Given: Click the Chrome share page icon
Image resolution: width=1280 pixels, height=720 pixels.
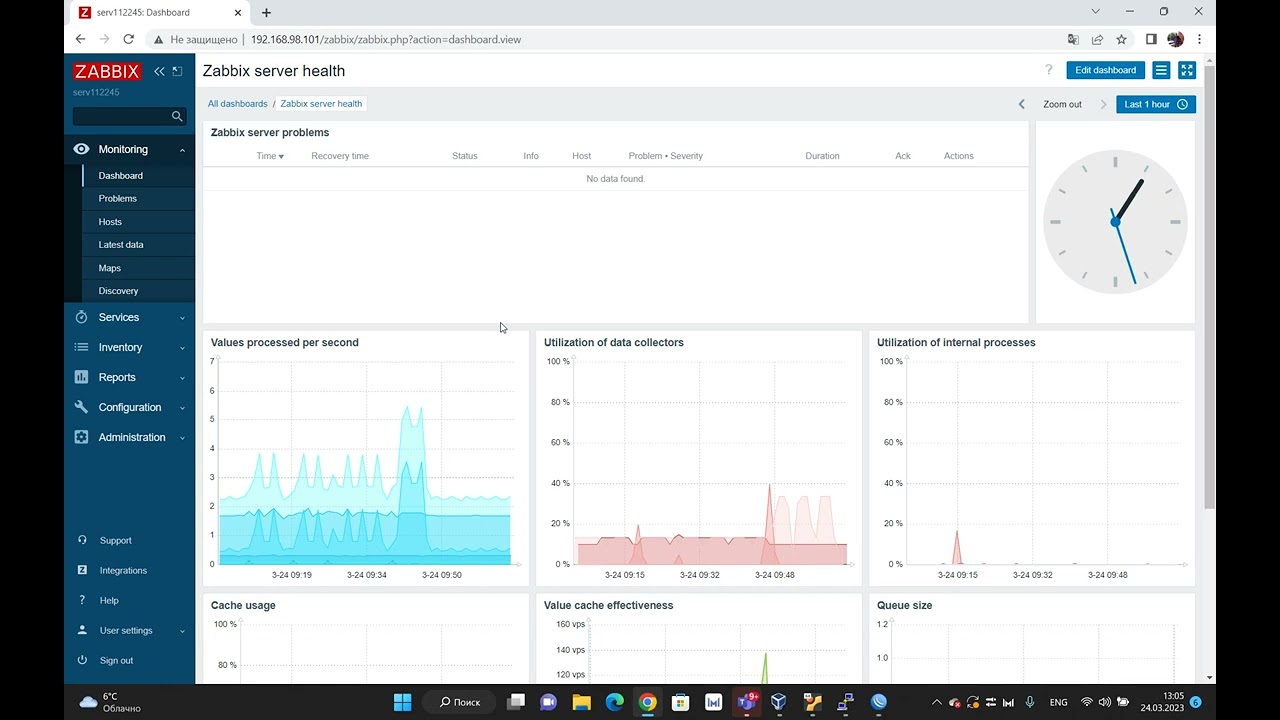Looking at the screenshot, I should [x=1097, y=39].
